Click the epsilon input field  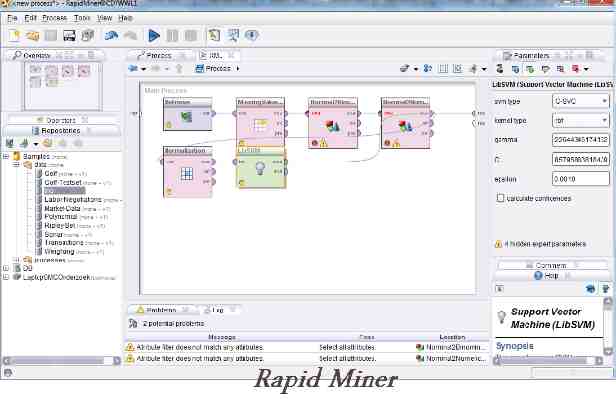[581, 179]
